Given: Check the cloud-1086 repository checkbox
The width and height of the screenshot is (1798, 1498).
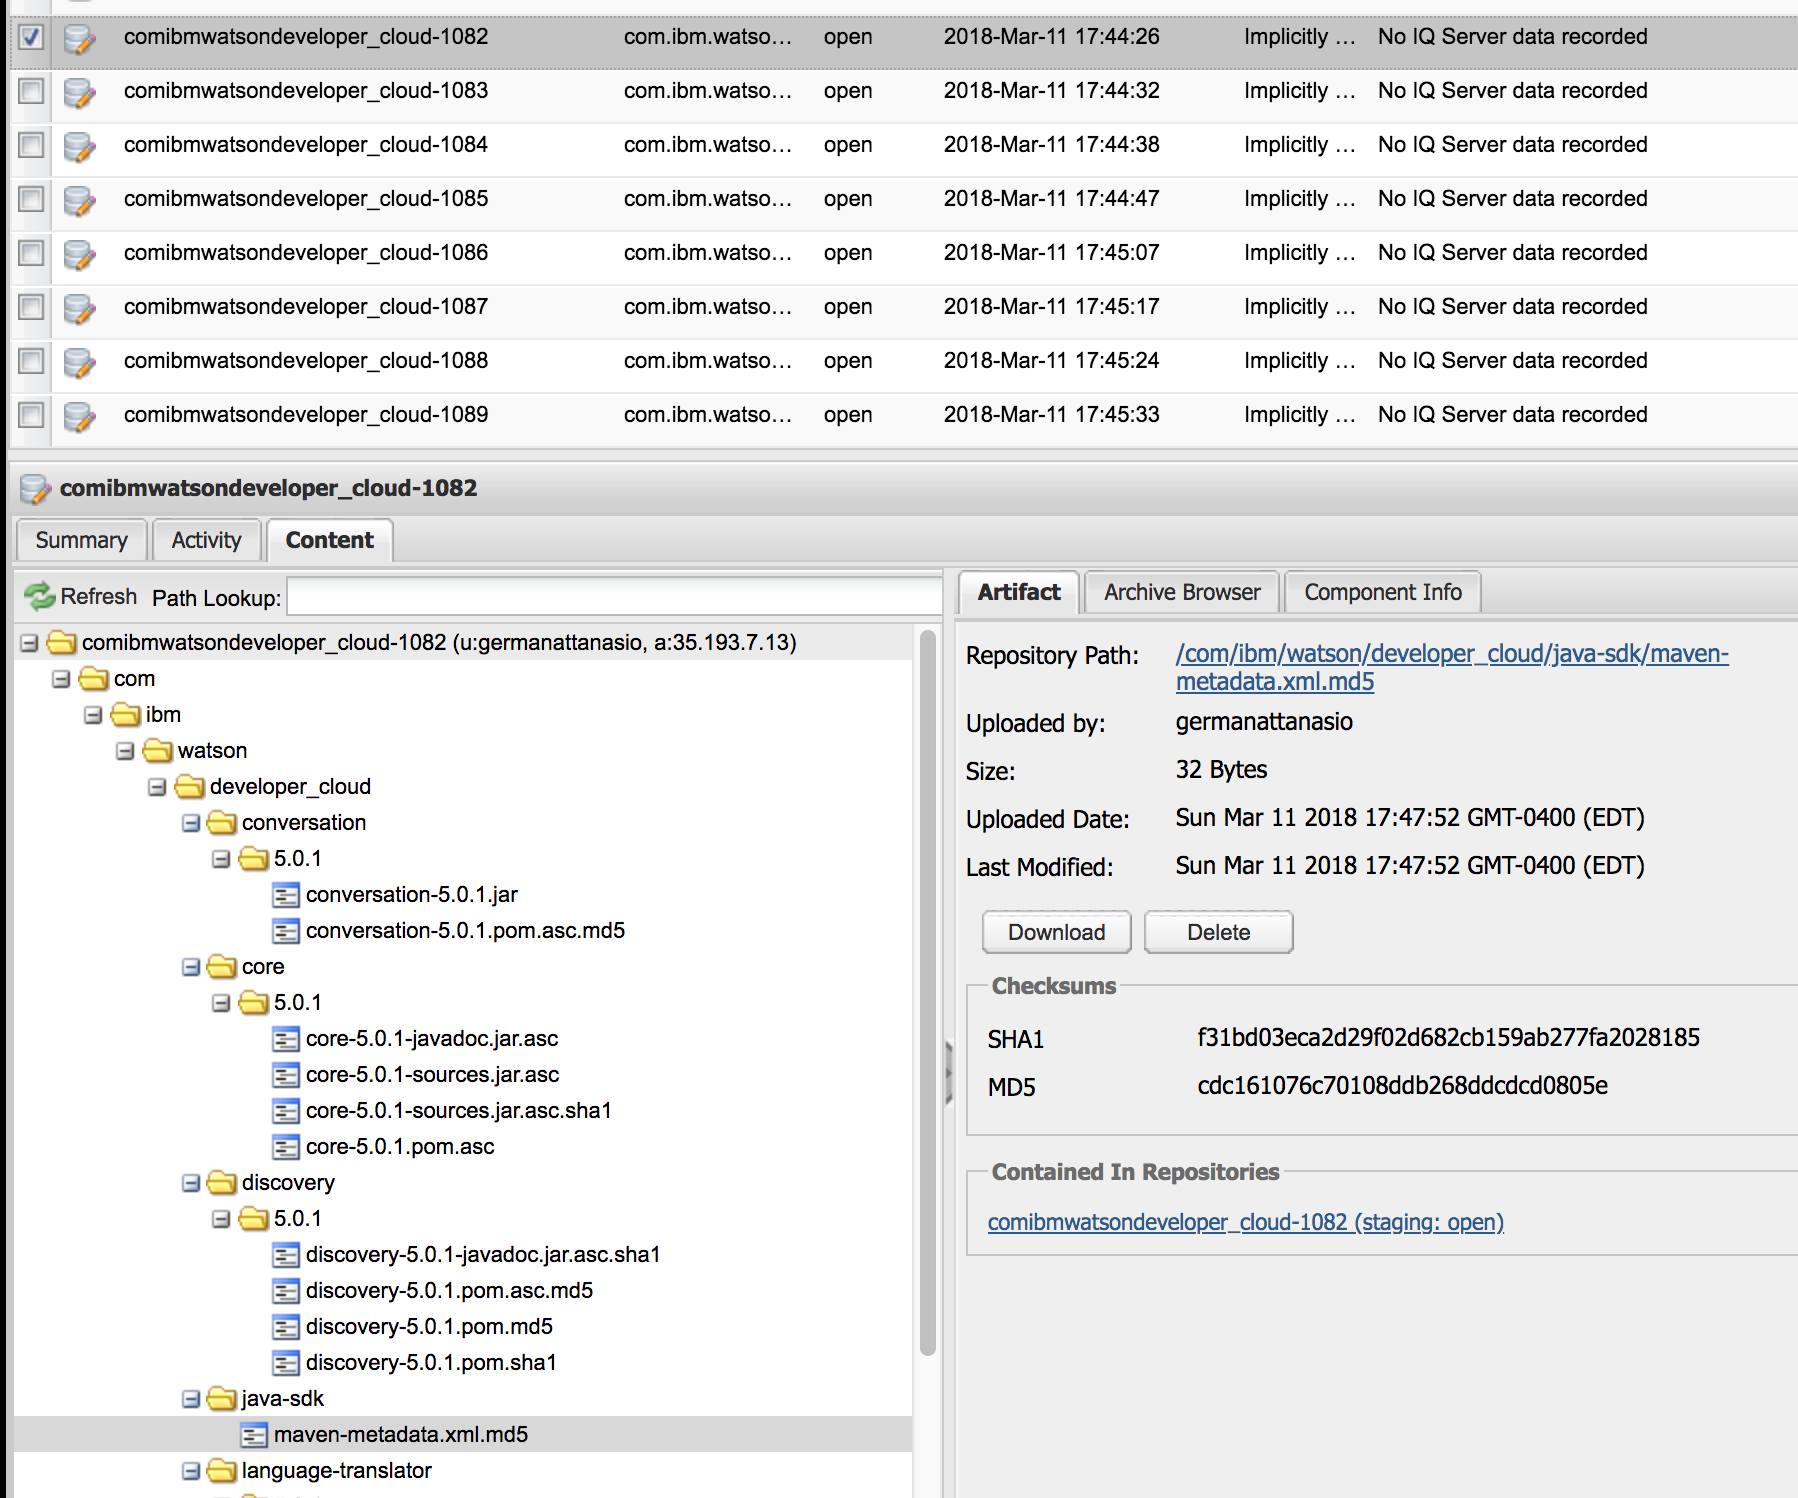Looking at the screenshot, I should point(31,253).
